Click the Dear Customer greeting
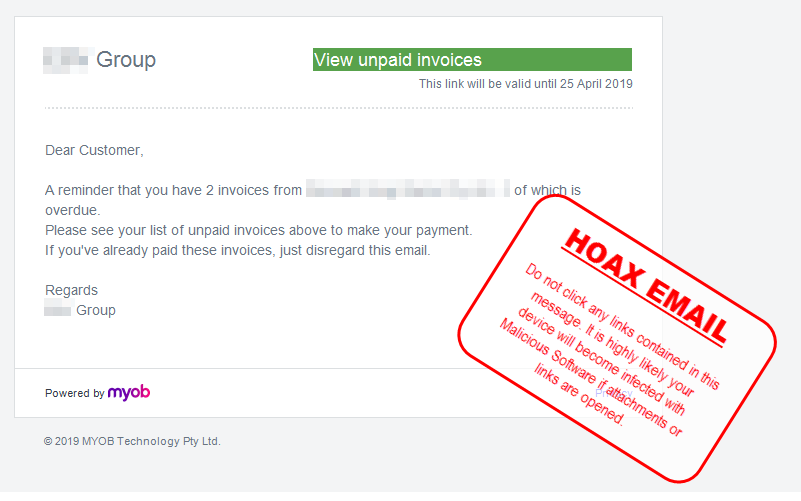801x501 pixels. (x=94, y=150)
